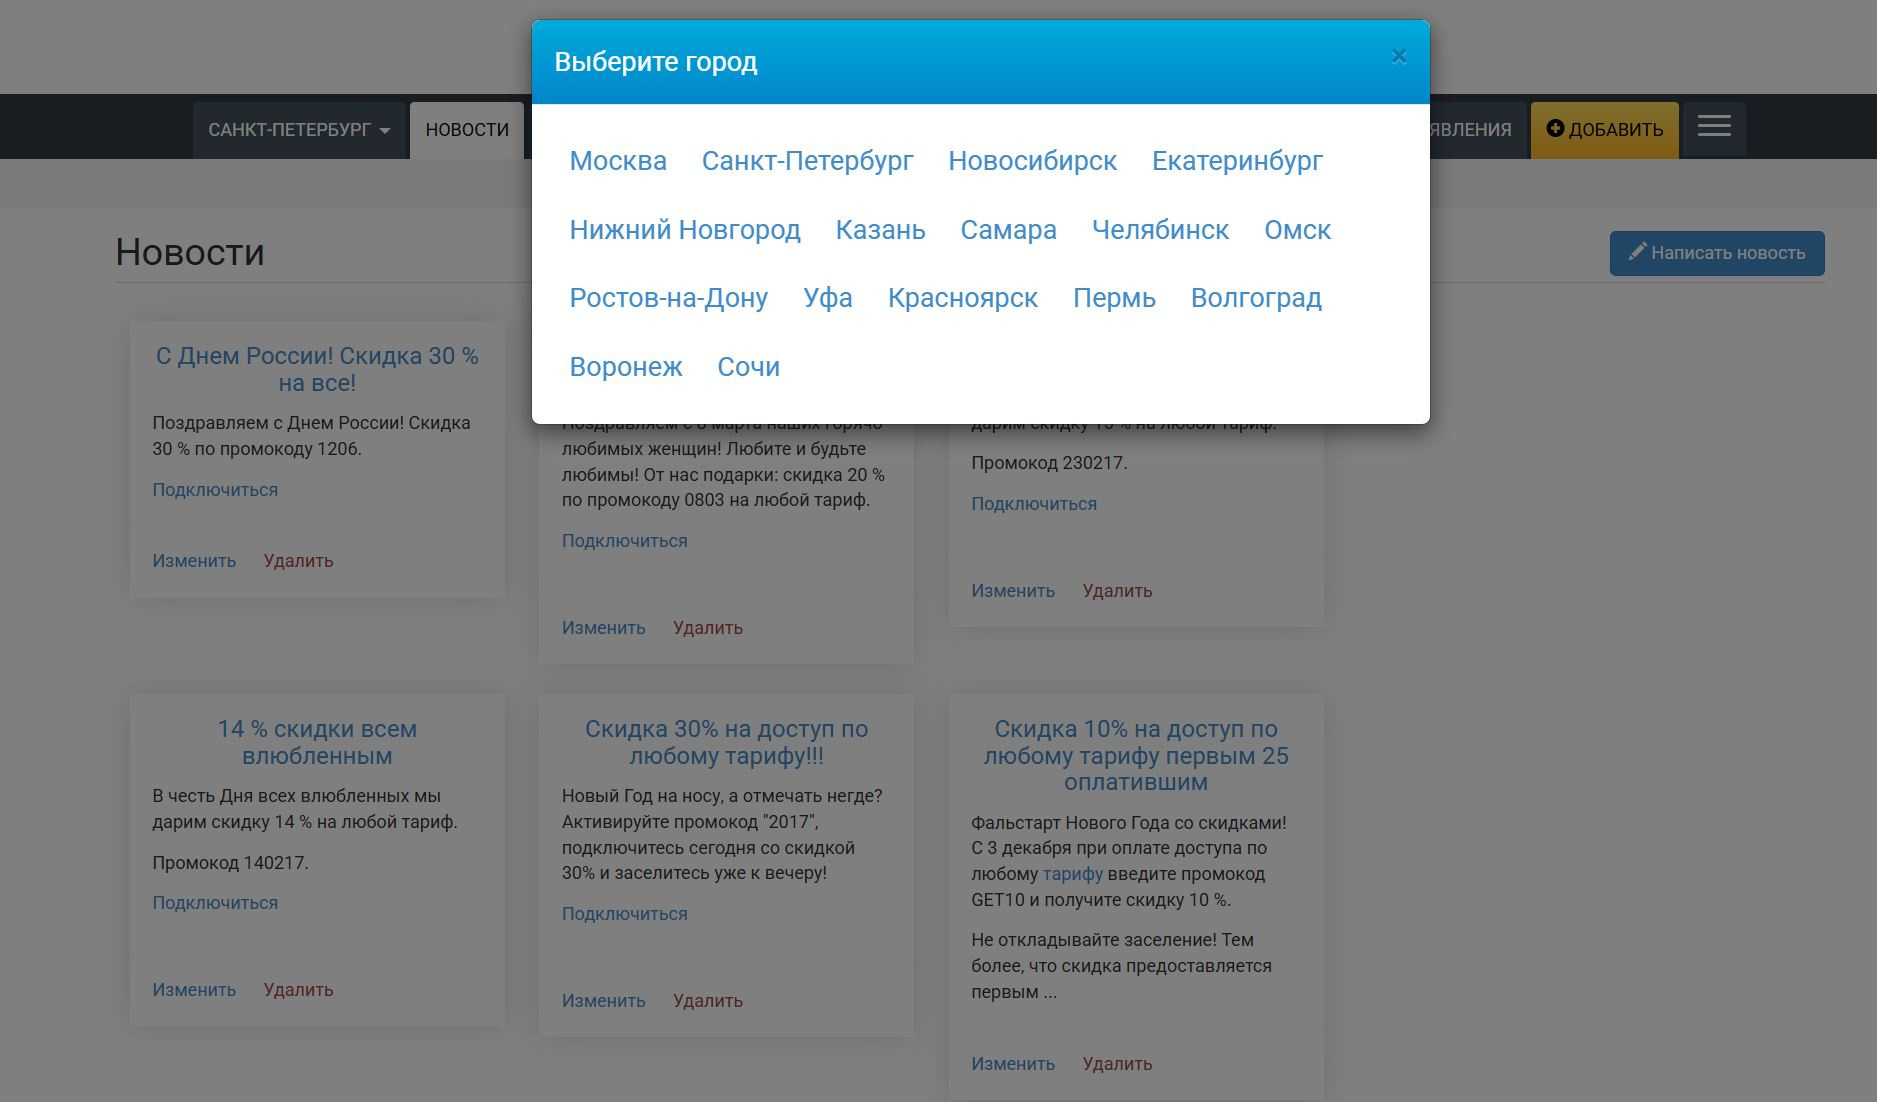Click the plus icon on Добавить
The width and height of the screenshot is (1877, 1102).
(x=1555, y=128)
